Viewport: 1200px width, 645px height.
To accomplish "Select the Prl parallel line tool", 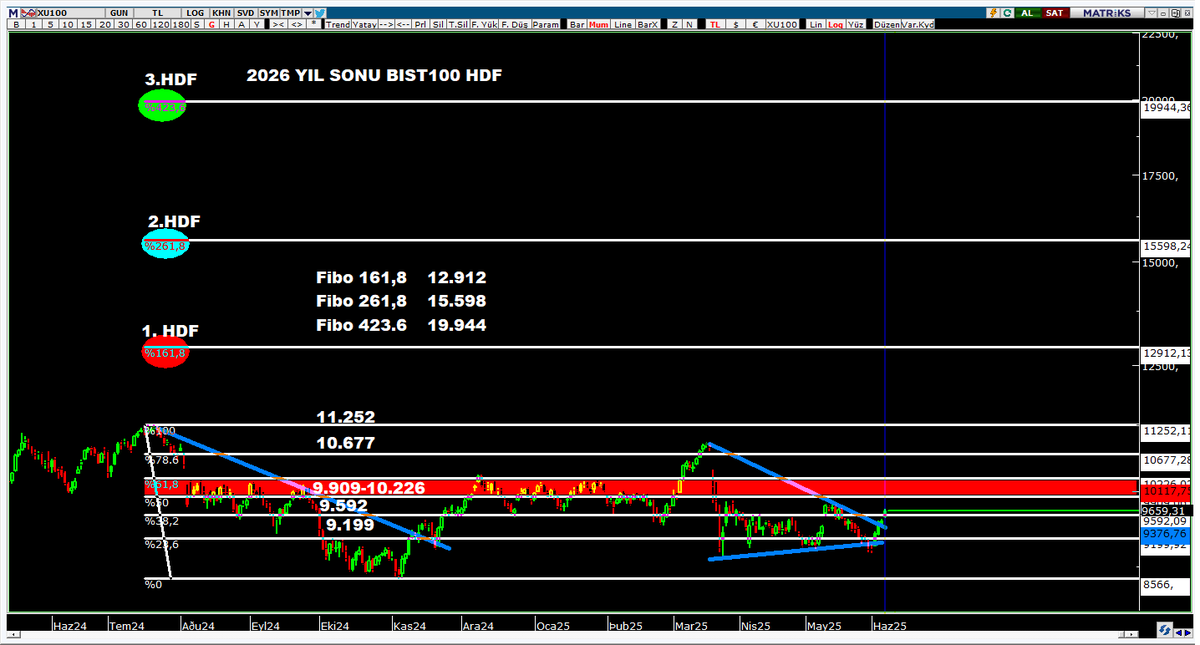I will coord(420,24).
